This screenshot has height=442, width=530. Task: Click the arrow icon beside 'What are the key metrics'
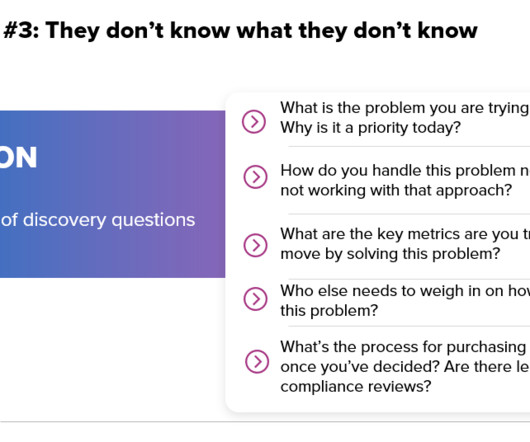click(255, 245)
